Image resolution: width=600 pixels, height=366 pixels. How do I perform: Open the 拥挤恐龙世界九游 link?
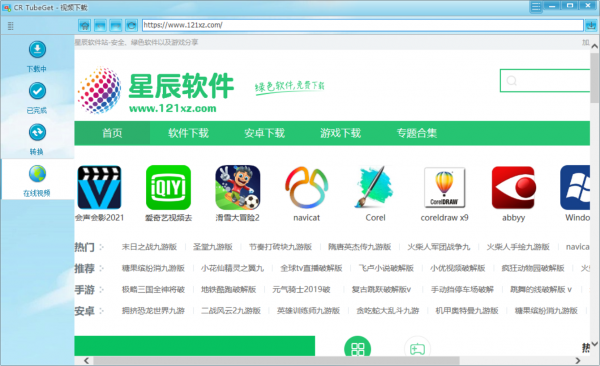pos(153,310)
